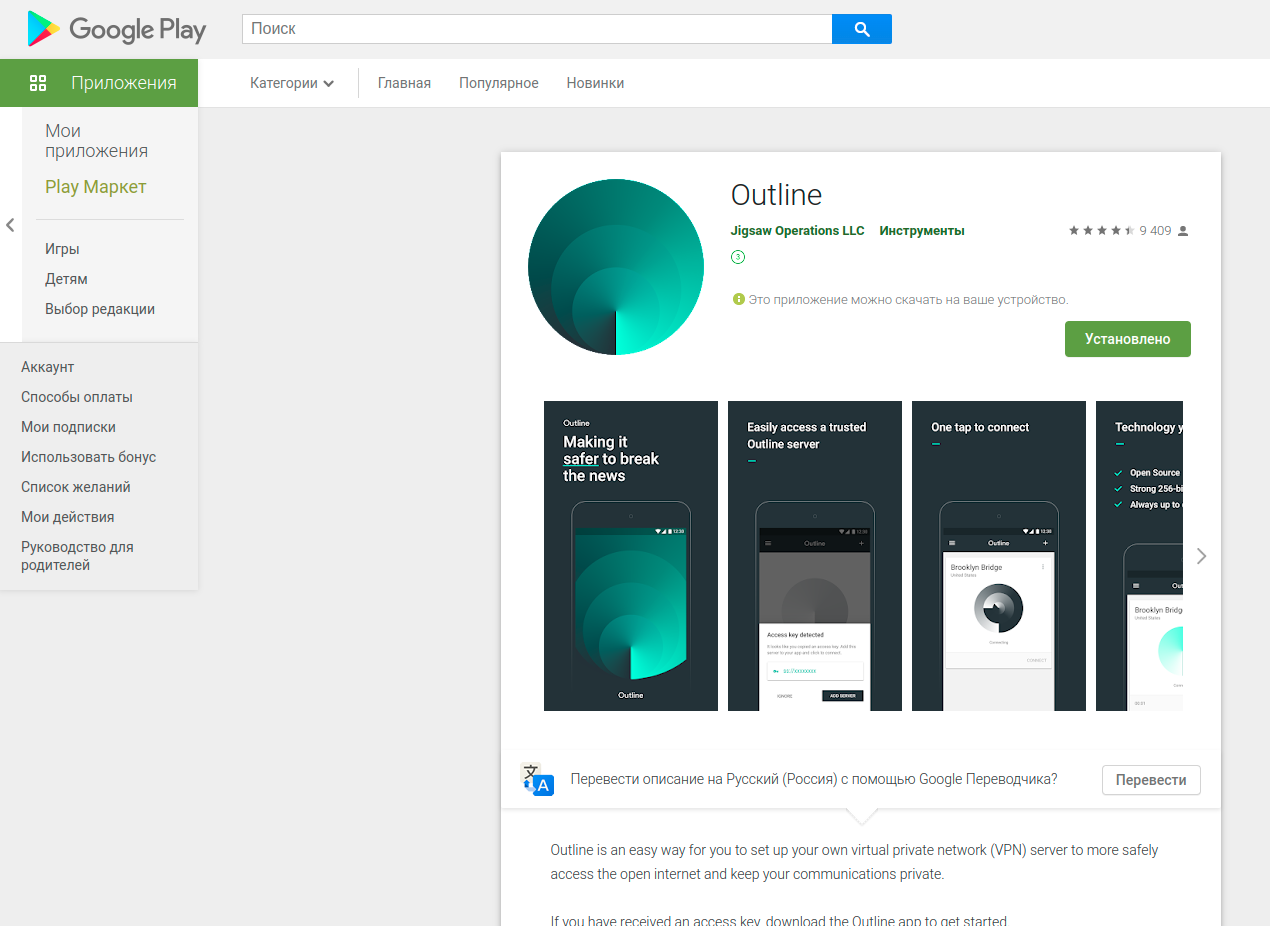Focus the Поиск search field
Image resolution: width=1270 pixels, height=926 pixels.
coord(537,29)
